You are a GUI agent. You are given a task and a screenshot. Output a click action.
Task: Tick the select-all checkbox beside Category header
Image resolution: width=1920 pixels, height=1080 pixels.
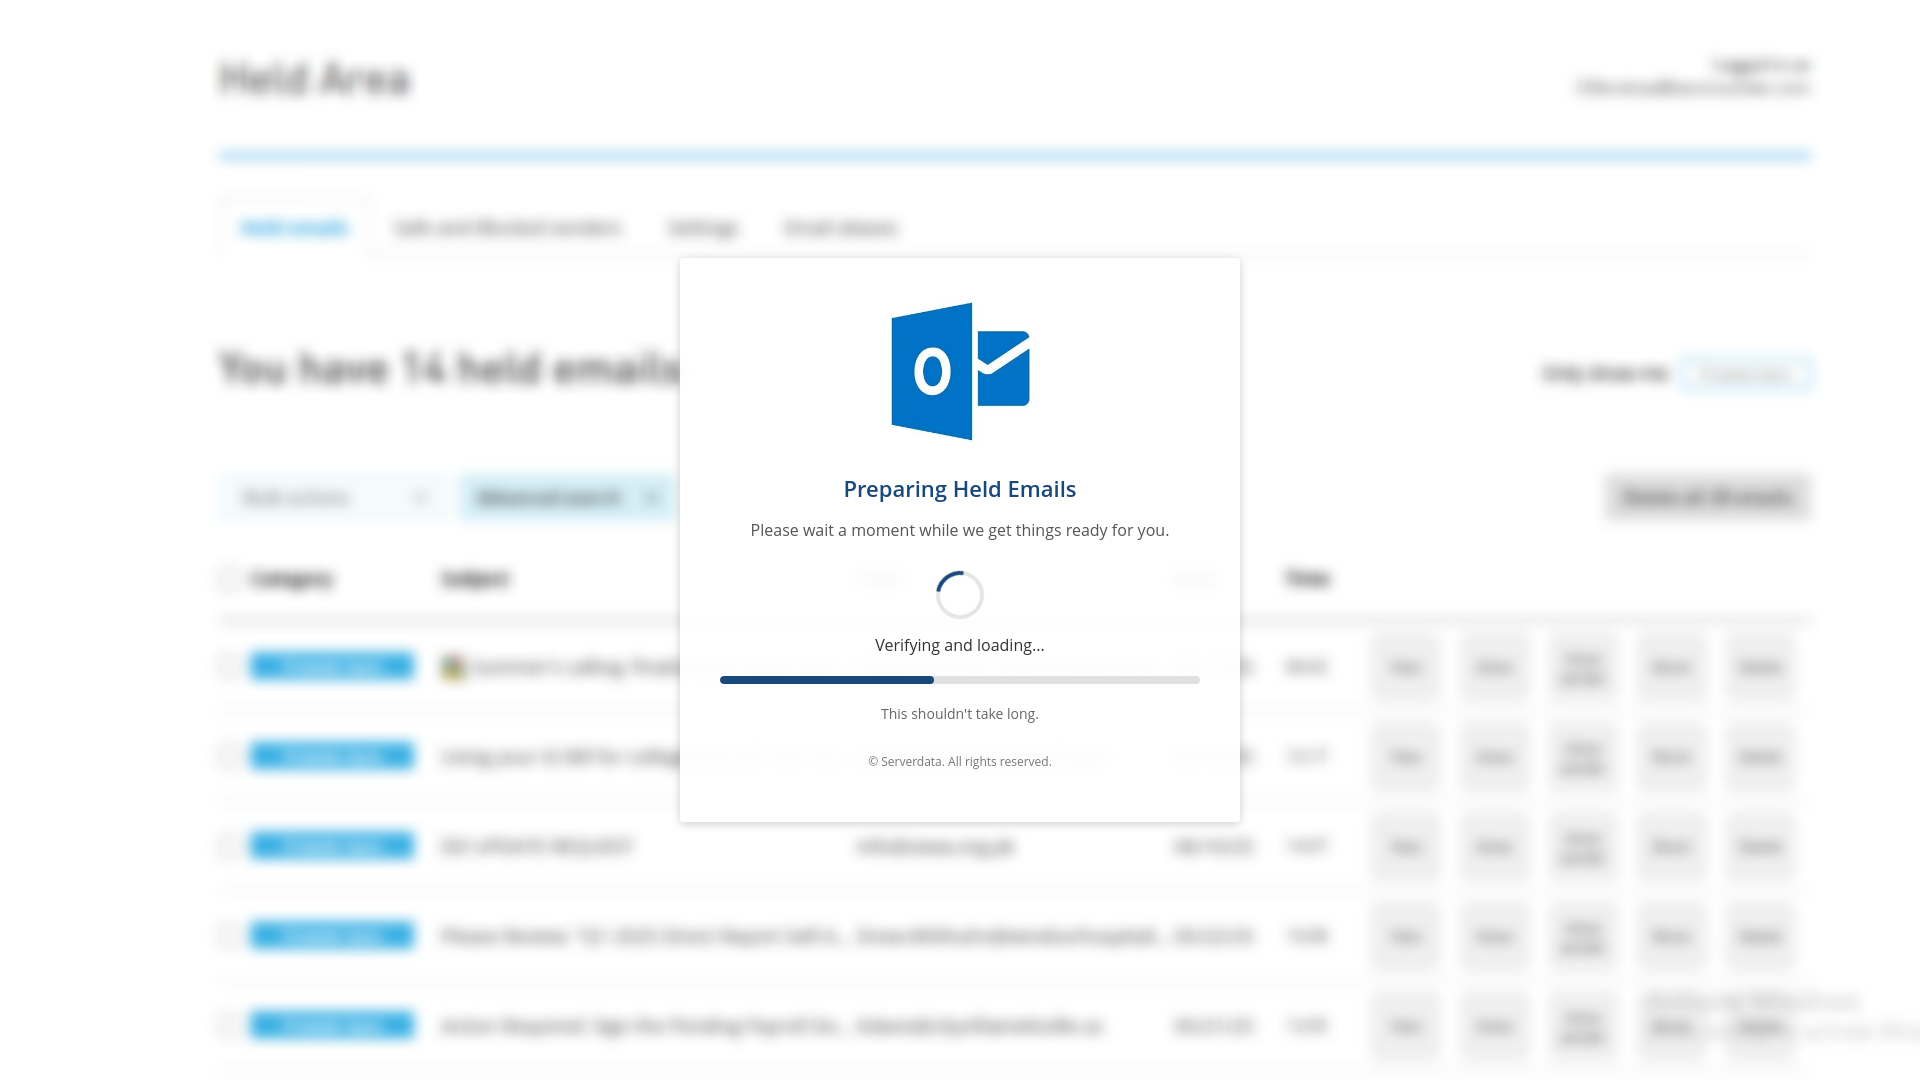(230, 579)
